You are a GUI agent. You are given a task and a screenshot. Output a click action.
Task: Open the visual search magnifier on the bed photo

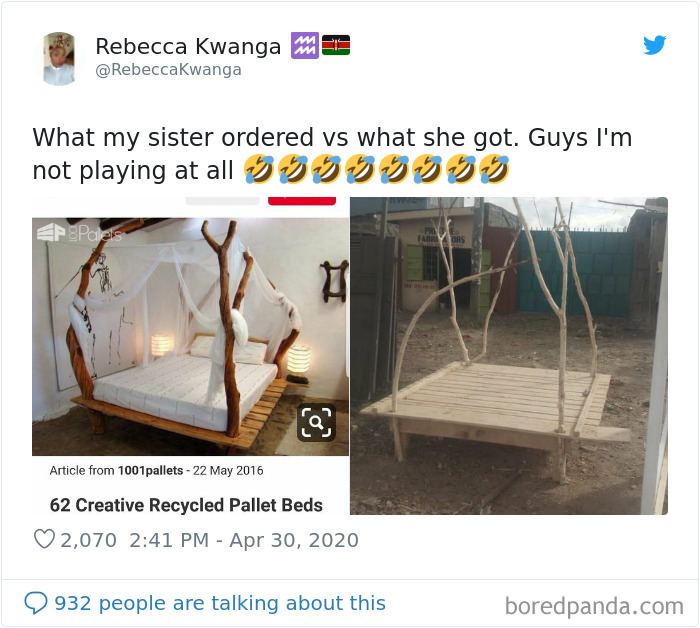[316, 422]
